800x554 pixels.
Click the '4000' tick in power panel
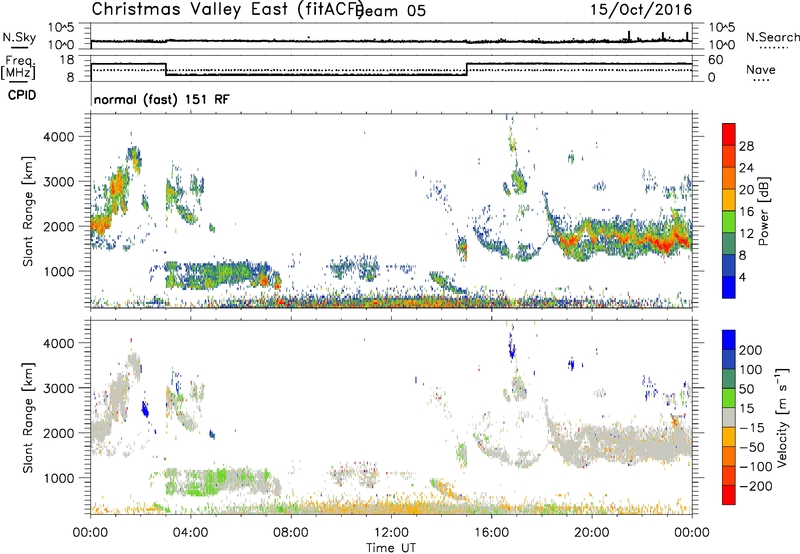(x=58, y=137)
